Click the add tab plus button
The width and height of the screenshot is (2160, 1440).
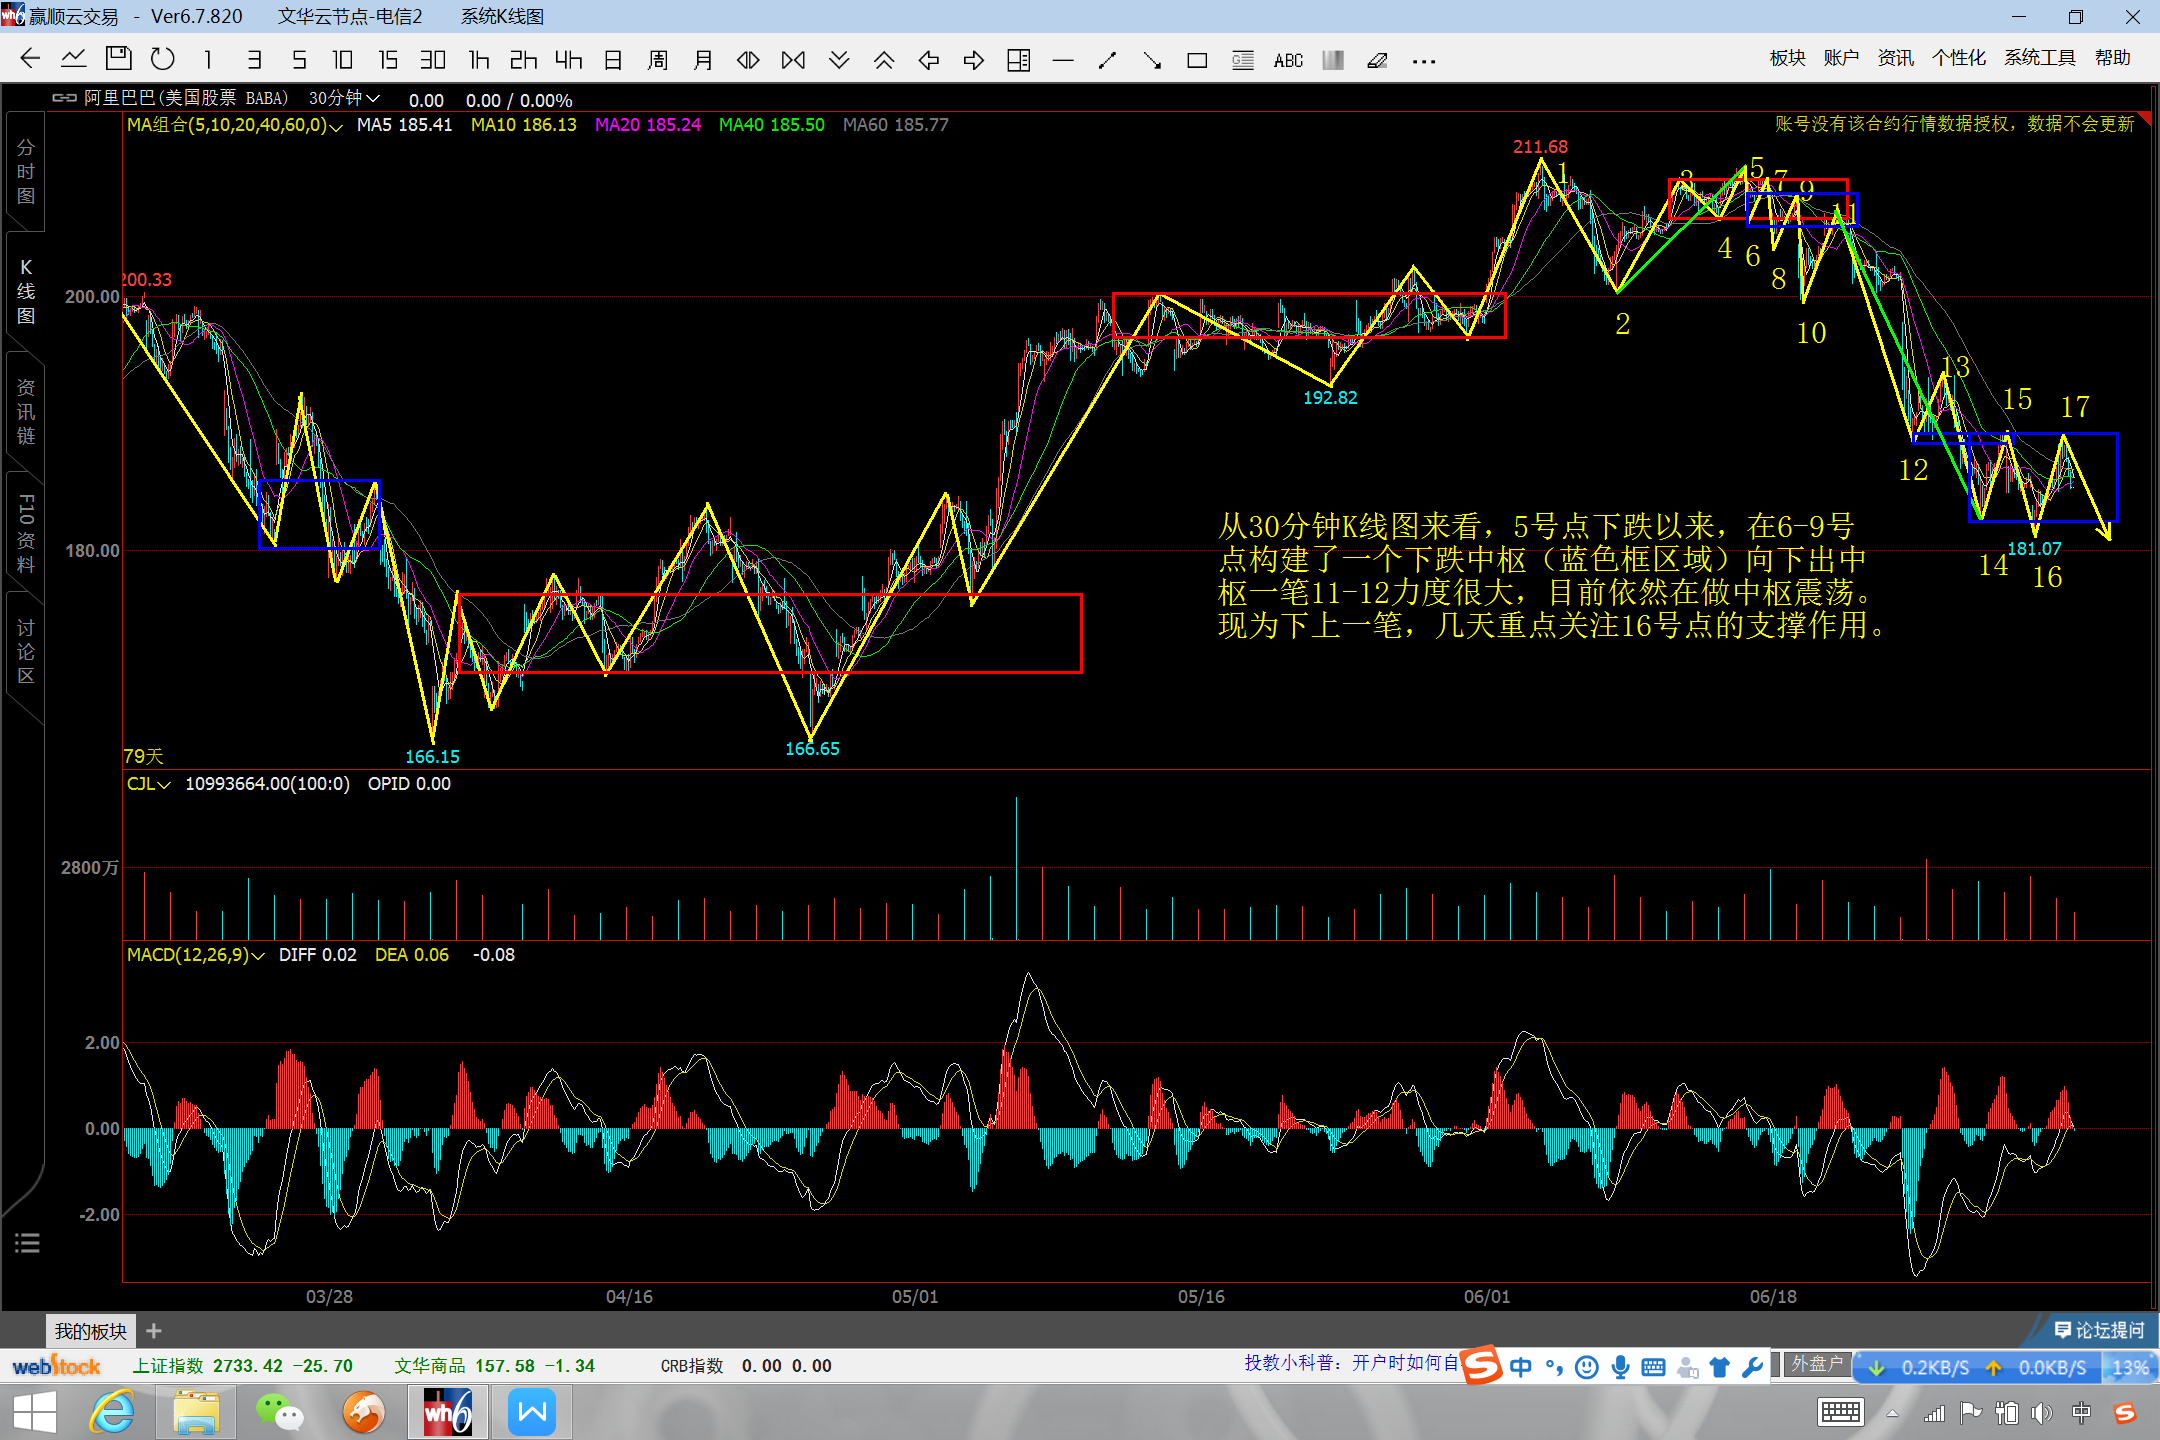tap(153, 1331)
